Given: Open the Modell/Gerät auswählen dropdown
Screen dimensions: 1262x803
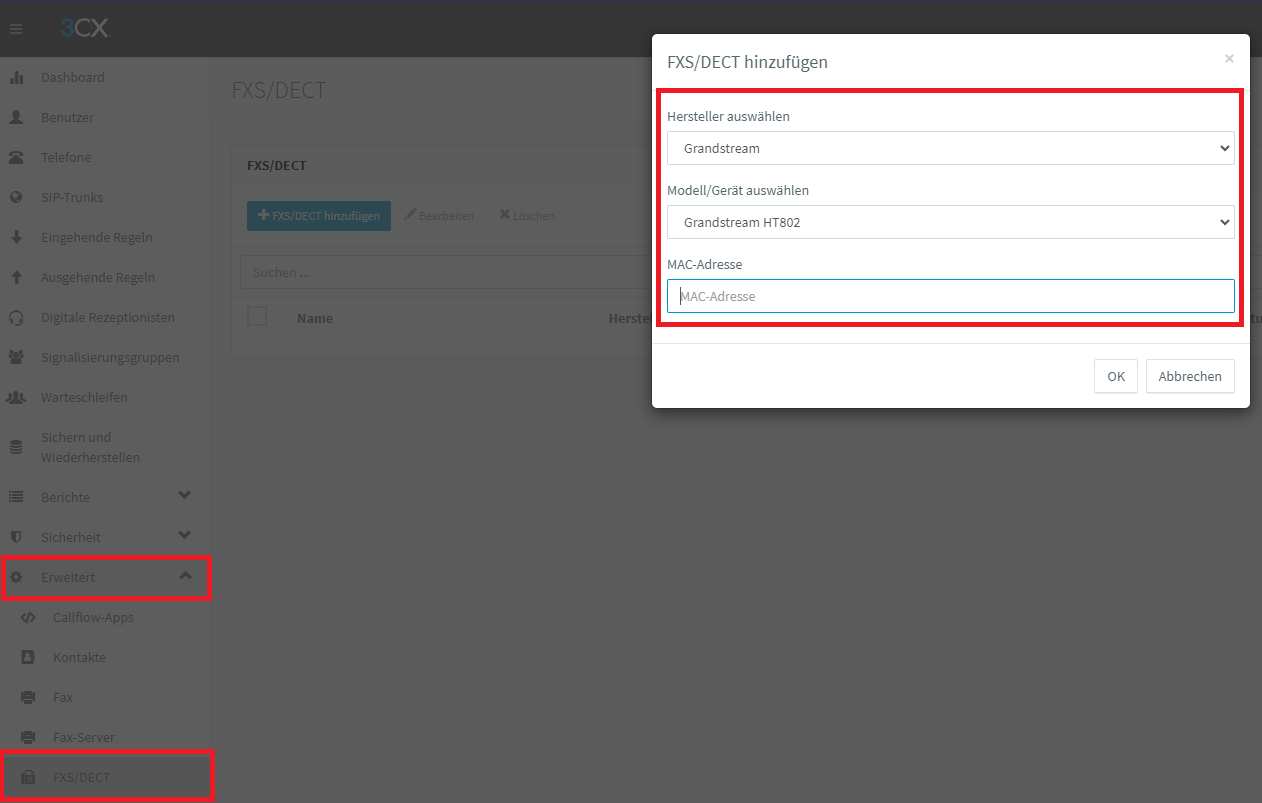Looking at the screenshot, I should [x=950, y=222].
